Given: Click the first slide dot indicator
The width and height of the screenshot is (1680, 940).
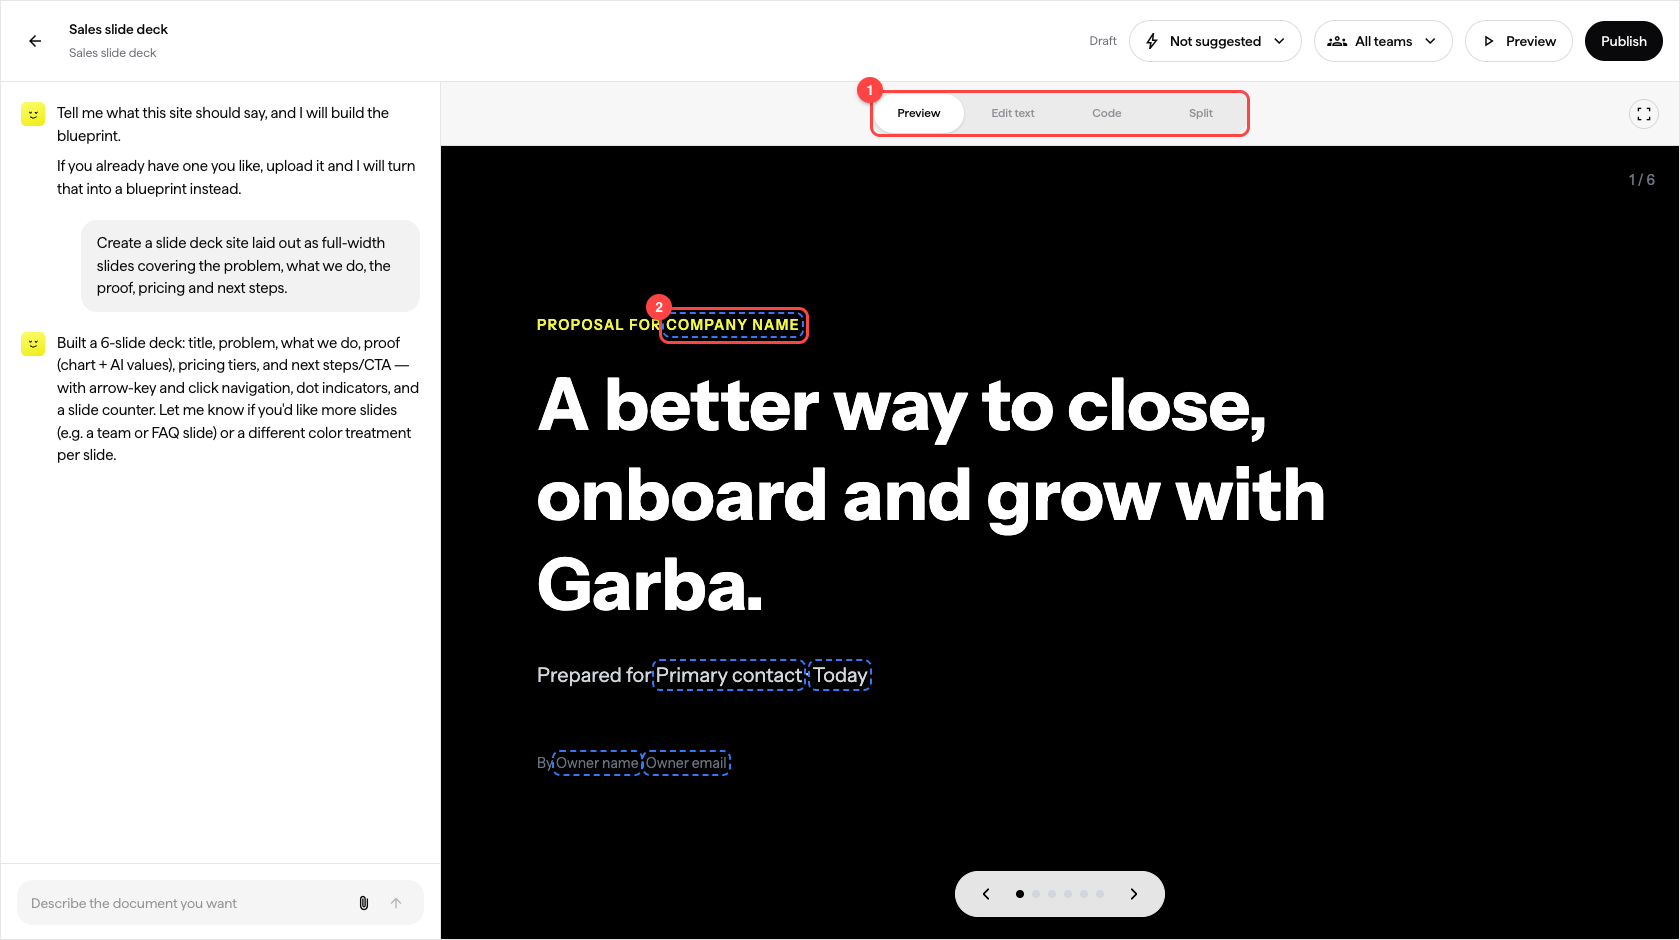Looking at the screenshot, I should coord(1020,894).
